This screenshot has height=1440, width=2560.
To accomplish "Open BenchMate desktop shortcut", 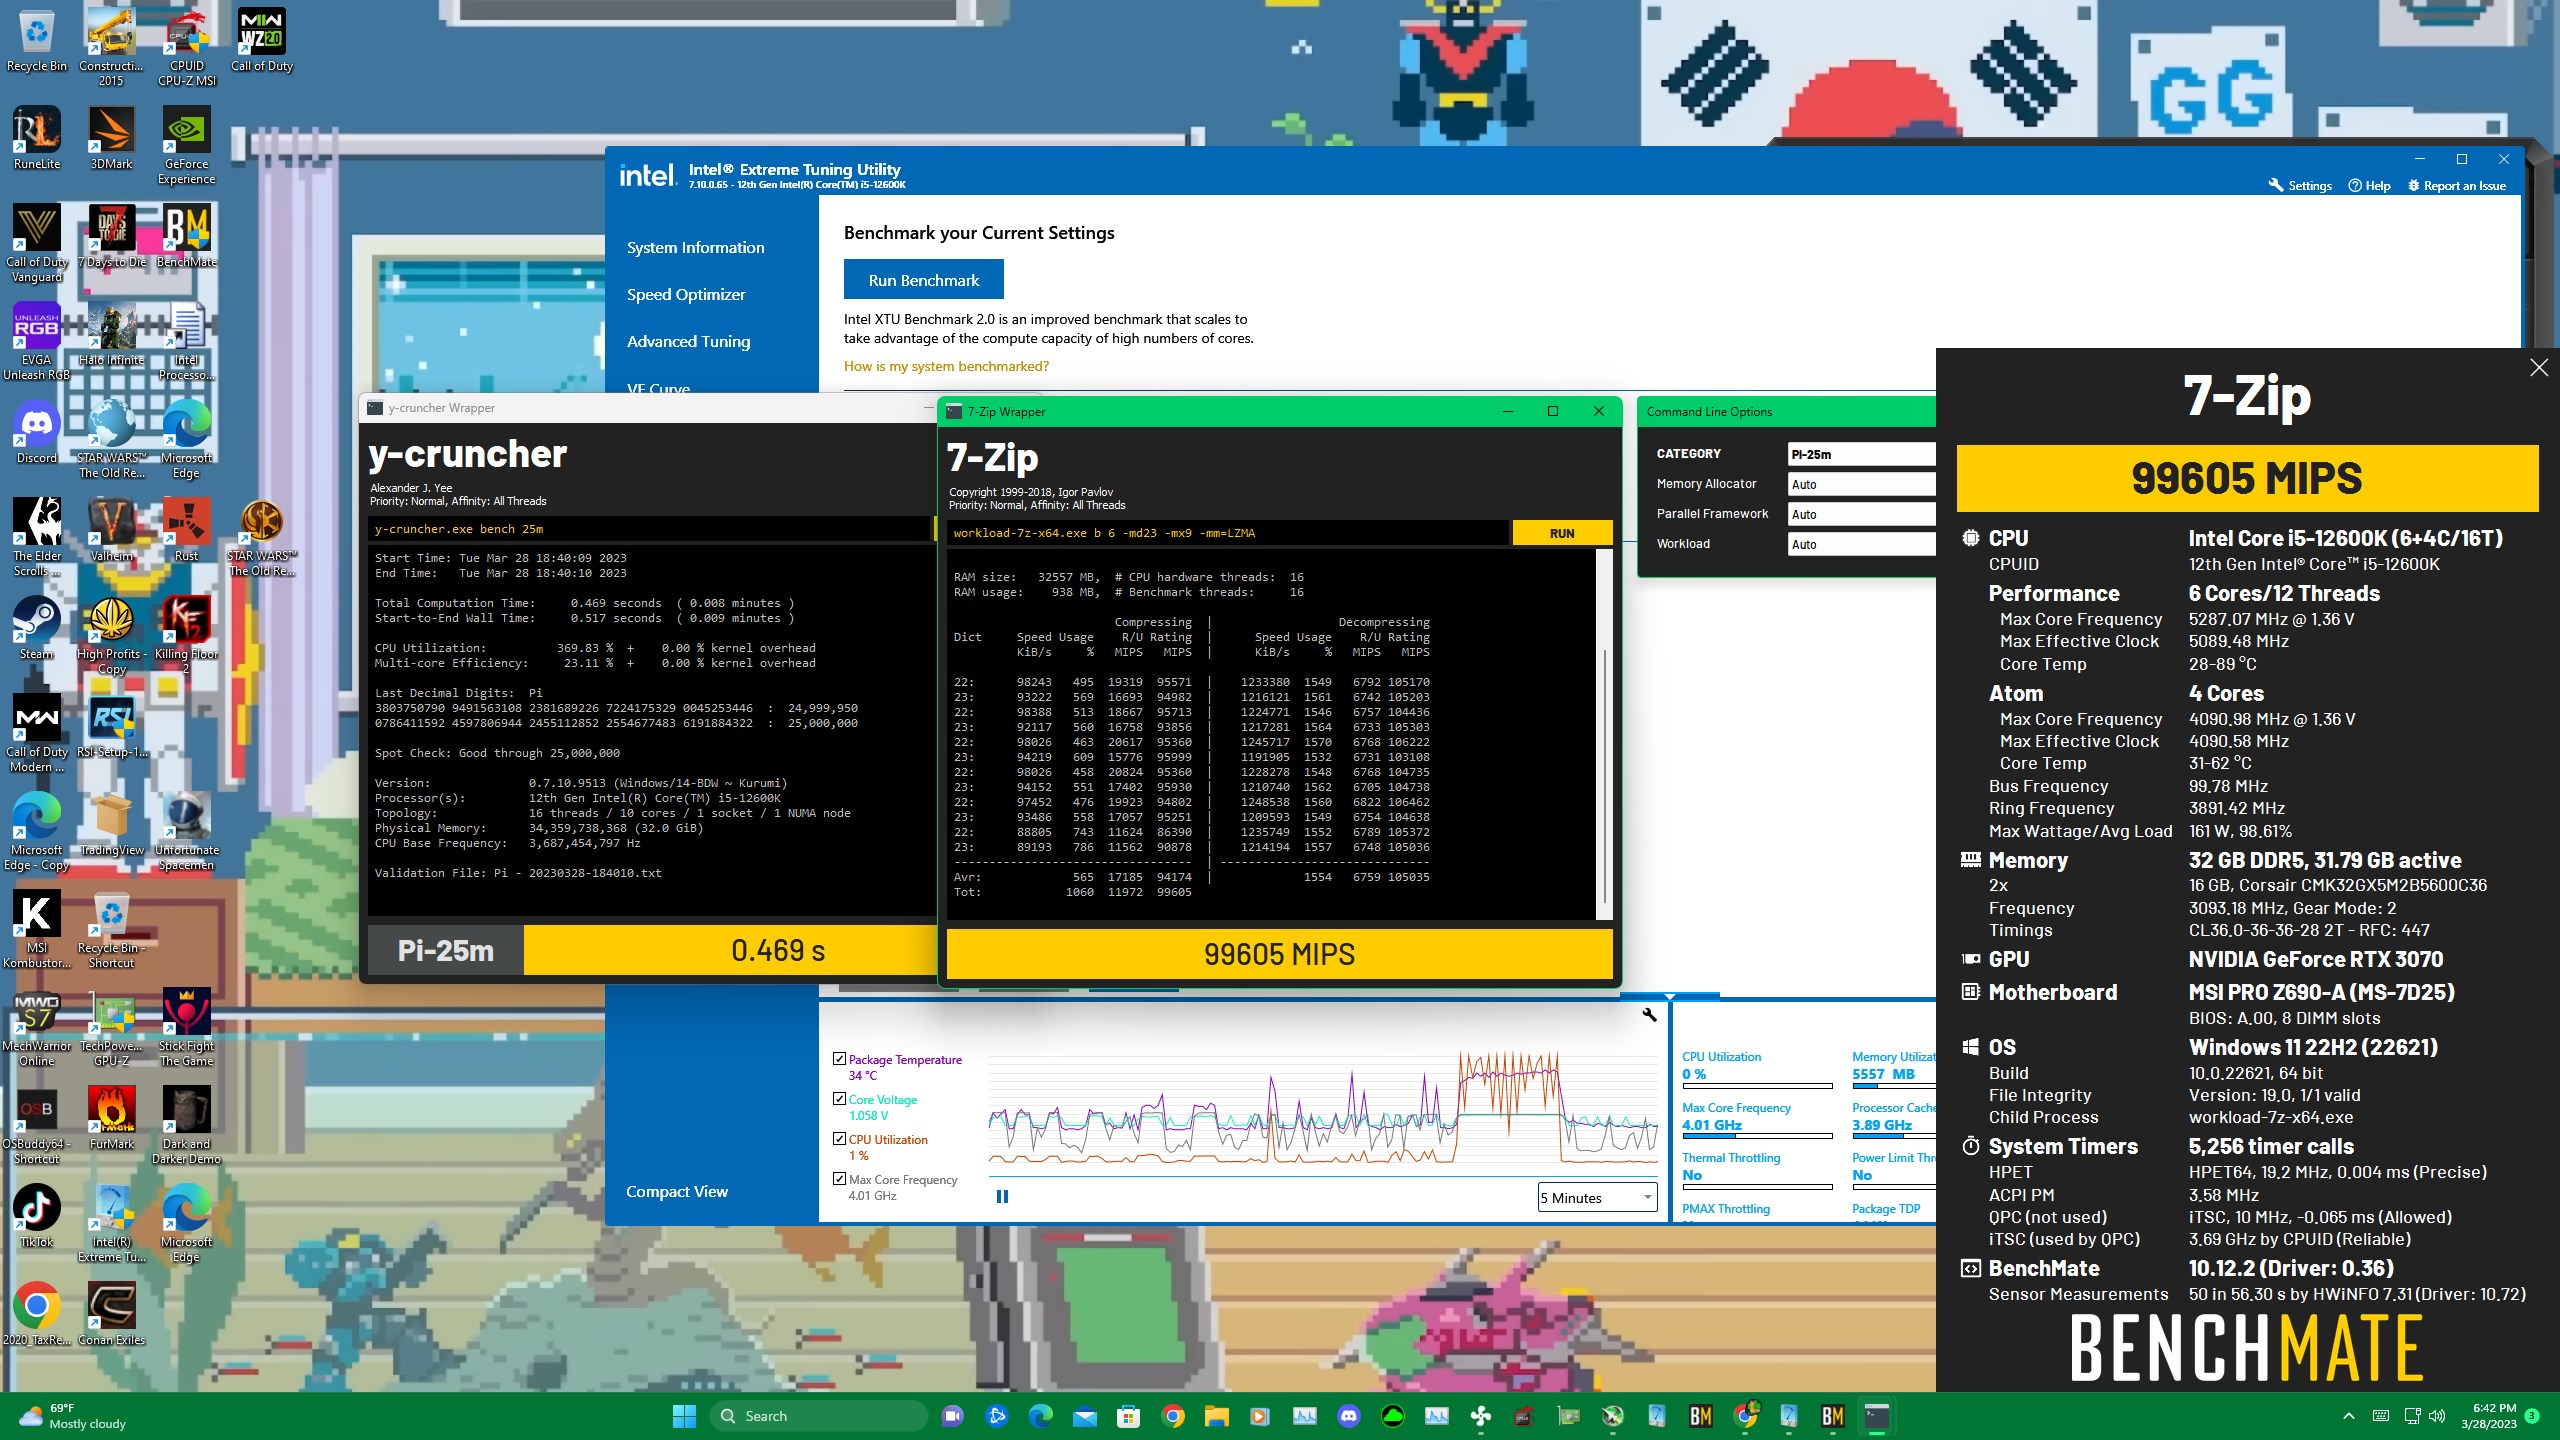I will (187, 236).
